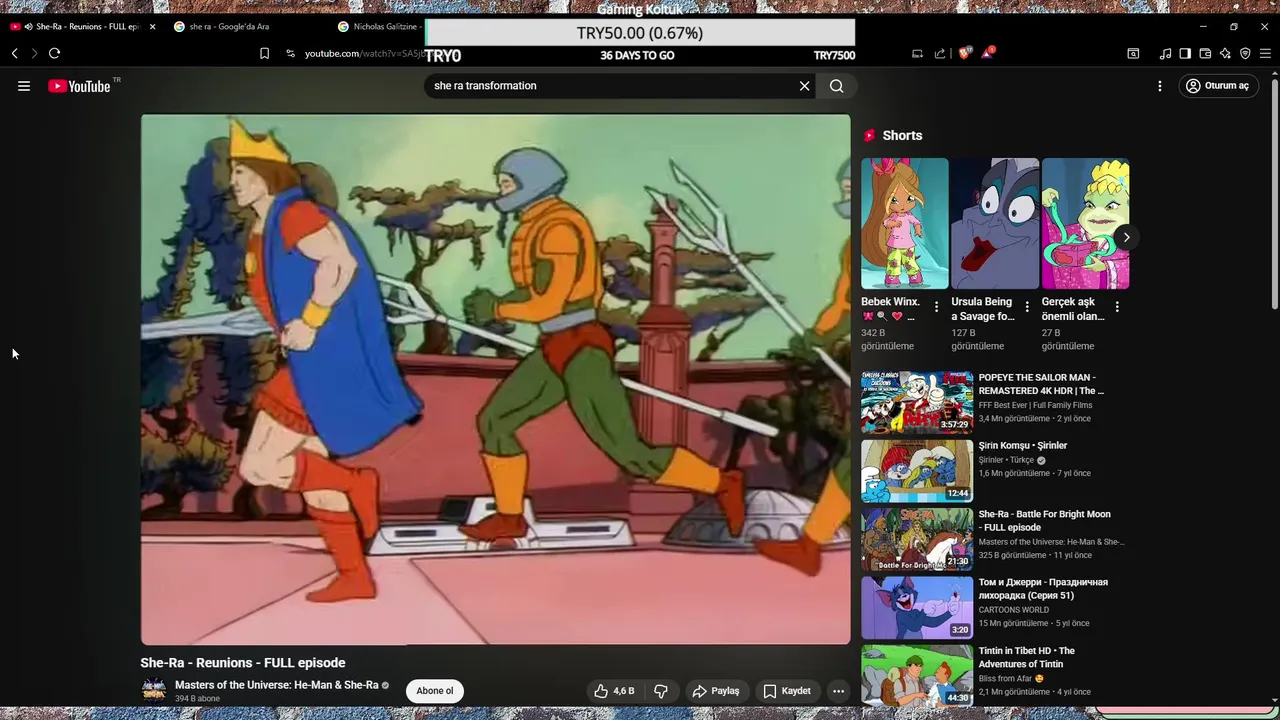Open Battle For Bright Moon thumbnail 21:30
This screenshot has height=720, width=1280.
pos(917,539)
